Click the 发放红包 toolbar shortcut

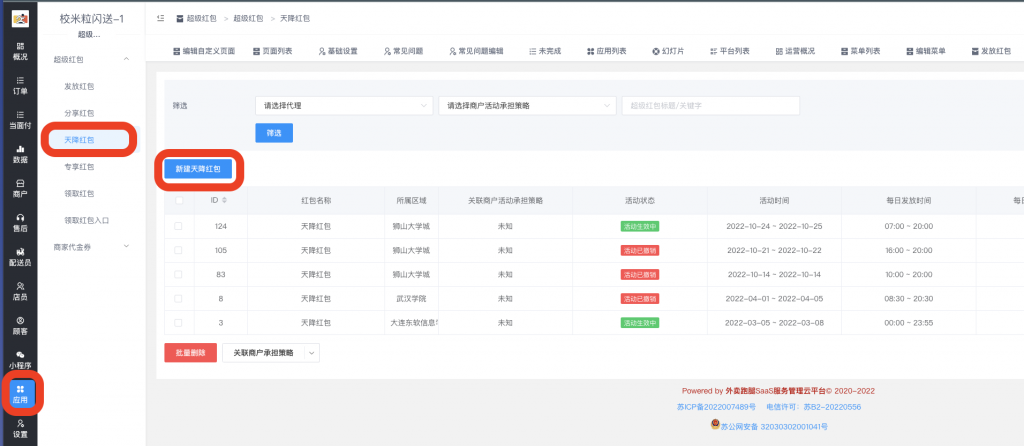tap(991, 51)
